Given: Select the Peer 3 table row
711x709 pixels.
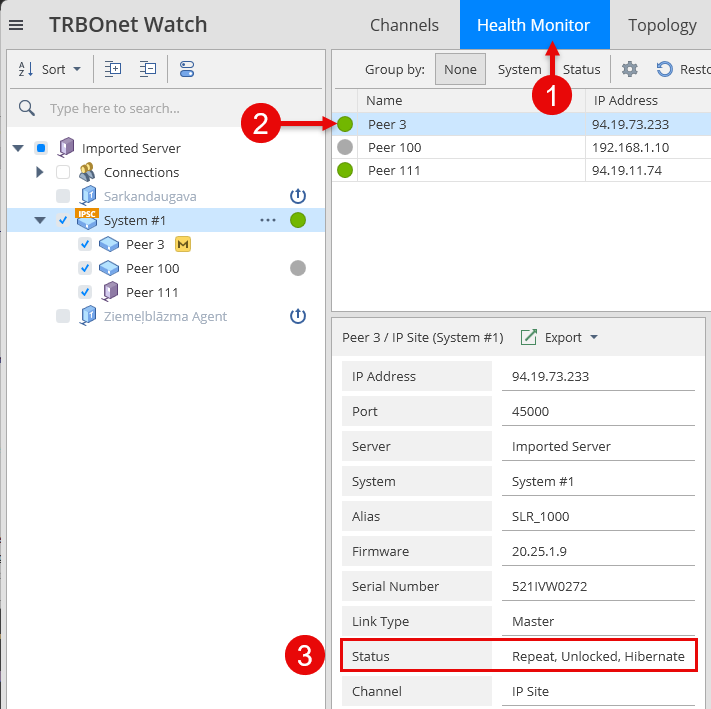Looking at the screenshot, I should (521, 124).
